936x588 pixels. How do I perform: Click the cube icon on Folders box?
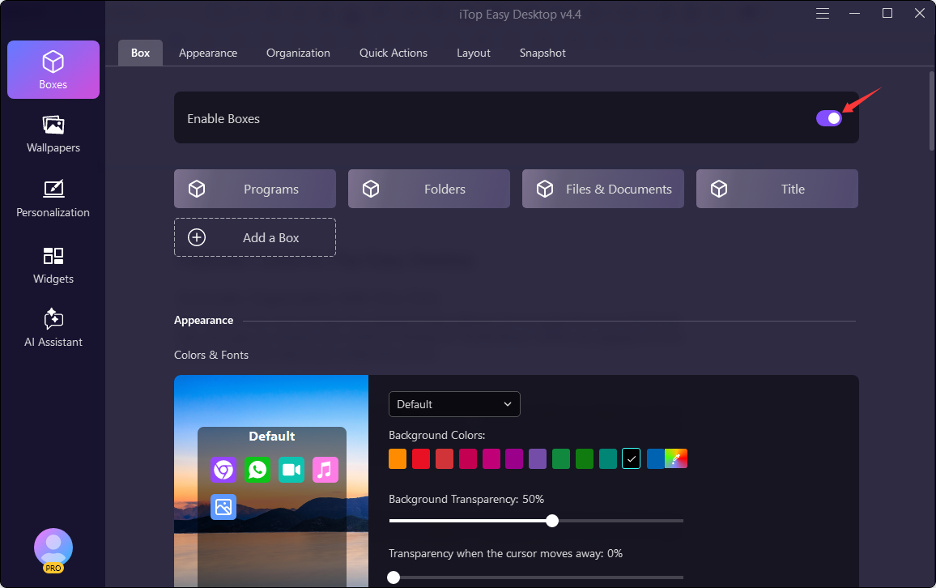click(x=371, y=189)
